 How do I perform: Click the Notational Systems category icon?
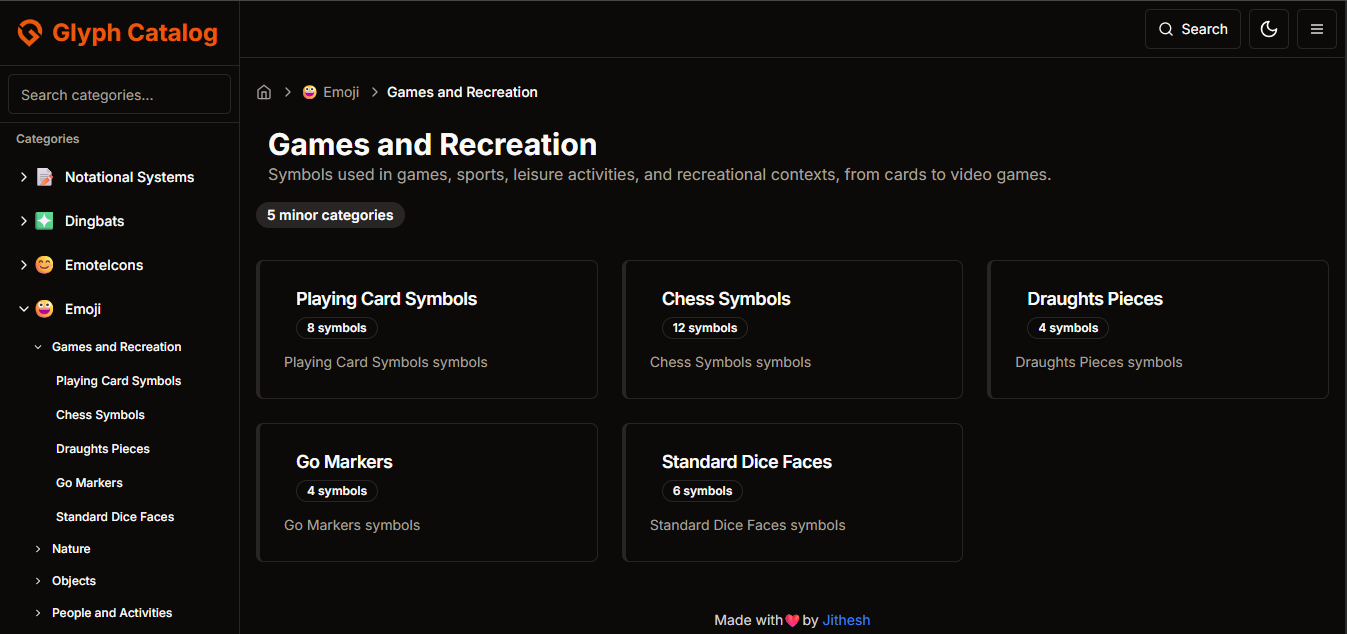point(44,176)
